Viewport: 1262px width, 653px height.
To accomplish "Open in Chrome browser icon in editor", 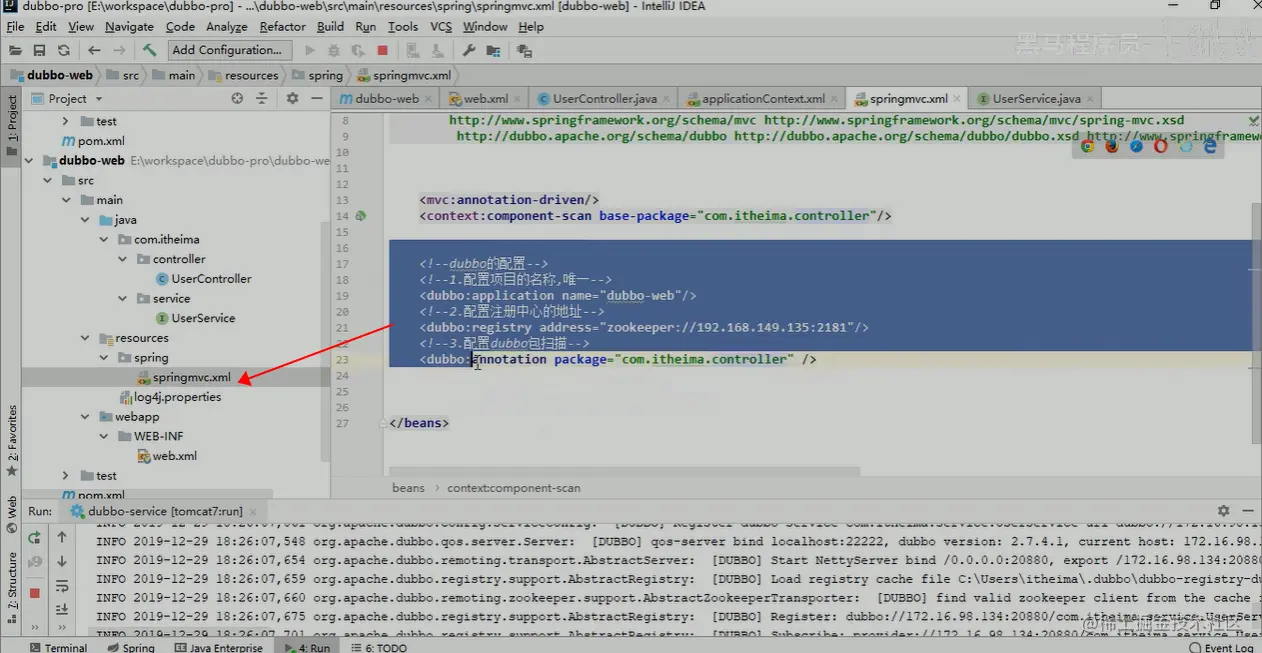I will (x=1088, y=146).
